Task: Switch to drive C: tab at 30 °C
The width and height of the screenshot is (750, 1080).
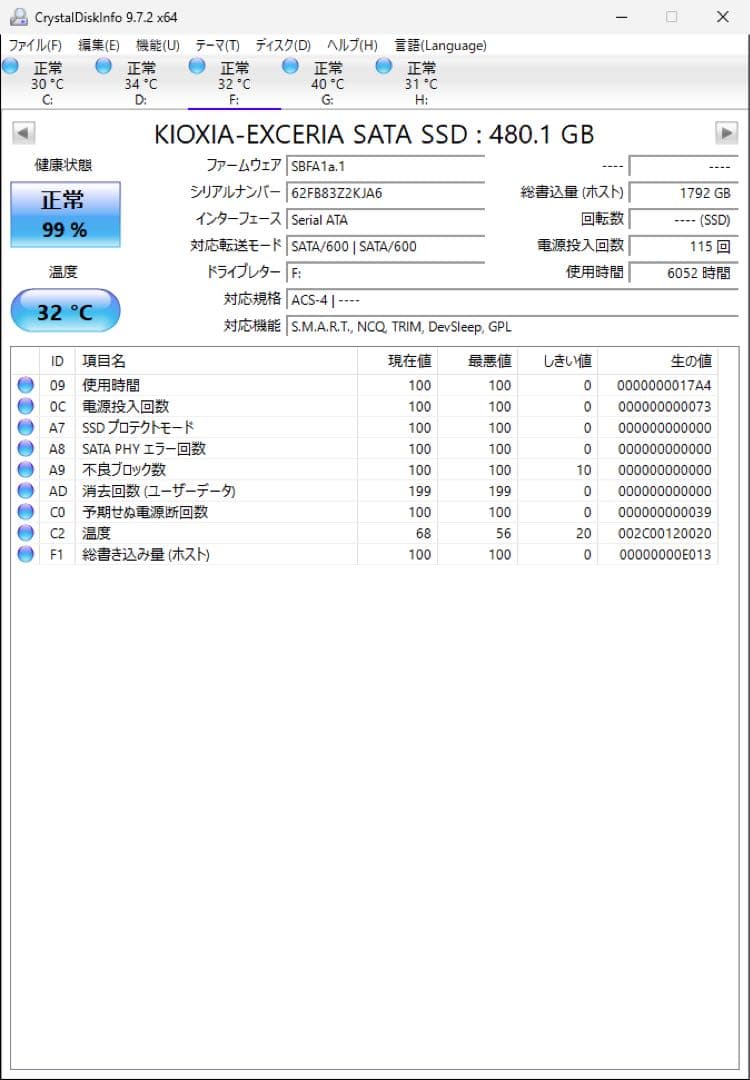Action: point(48,83)
